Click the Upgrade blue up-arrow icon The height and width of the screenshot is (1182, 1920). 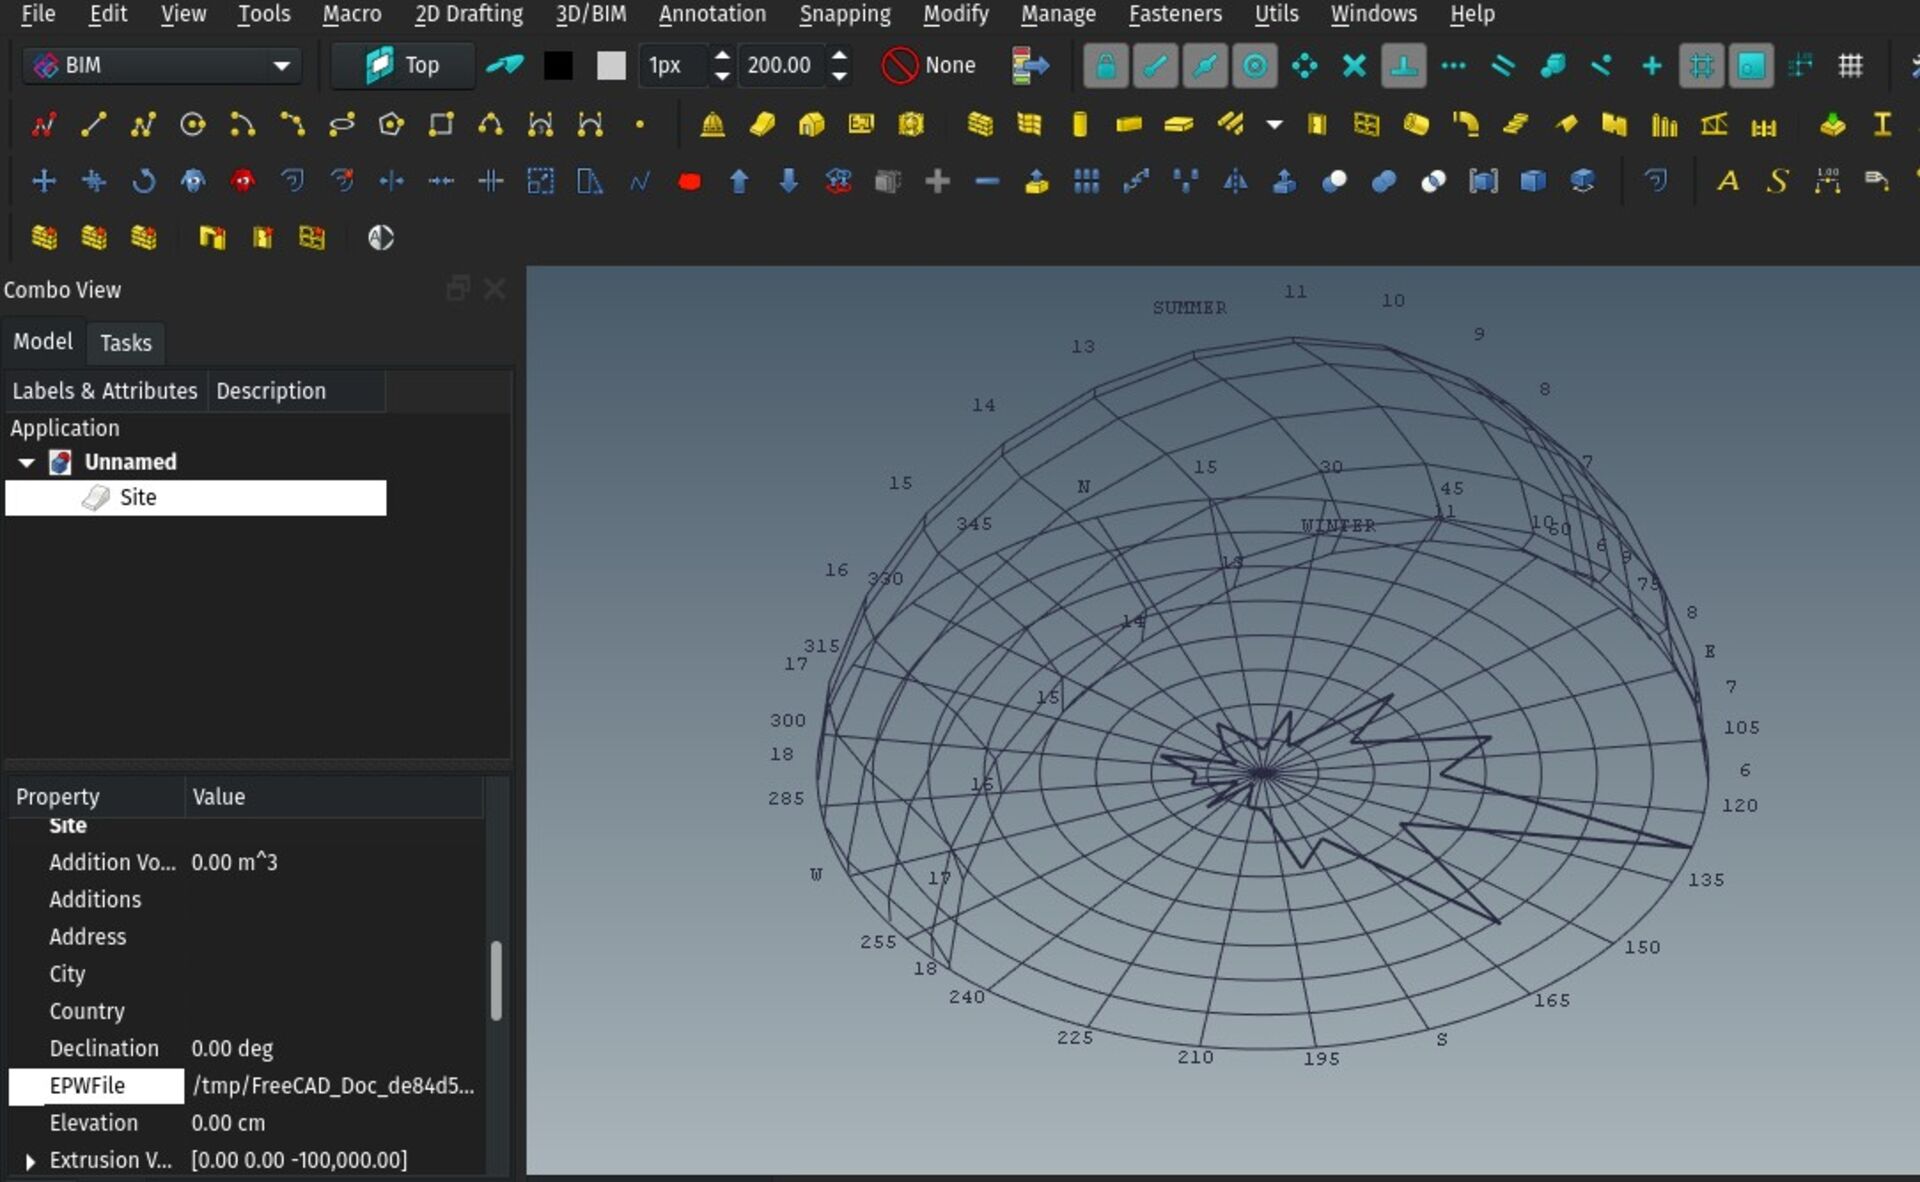click(x=739, y=181)
